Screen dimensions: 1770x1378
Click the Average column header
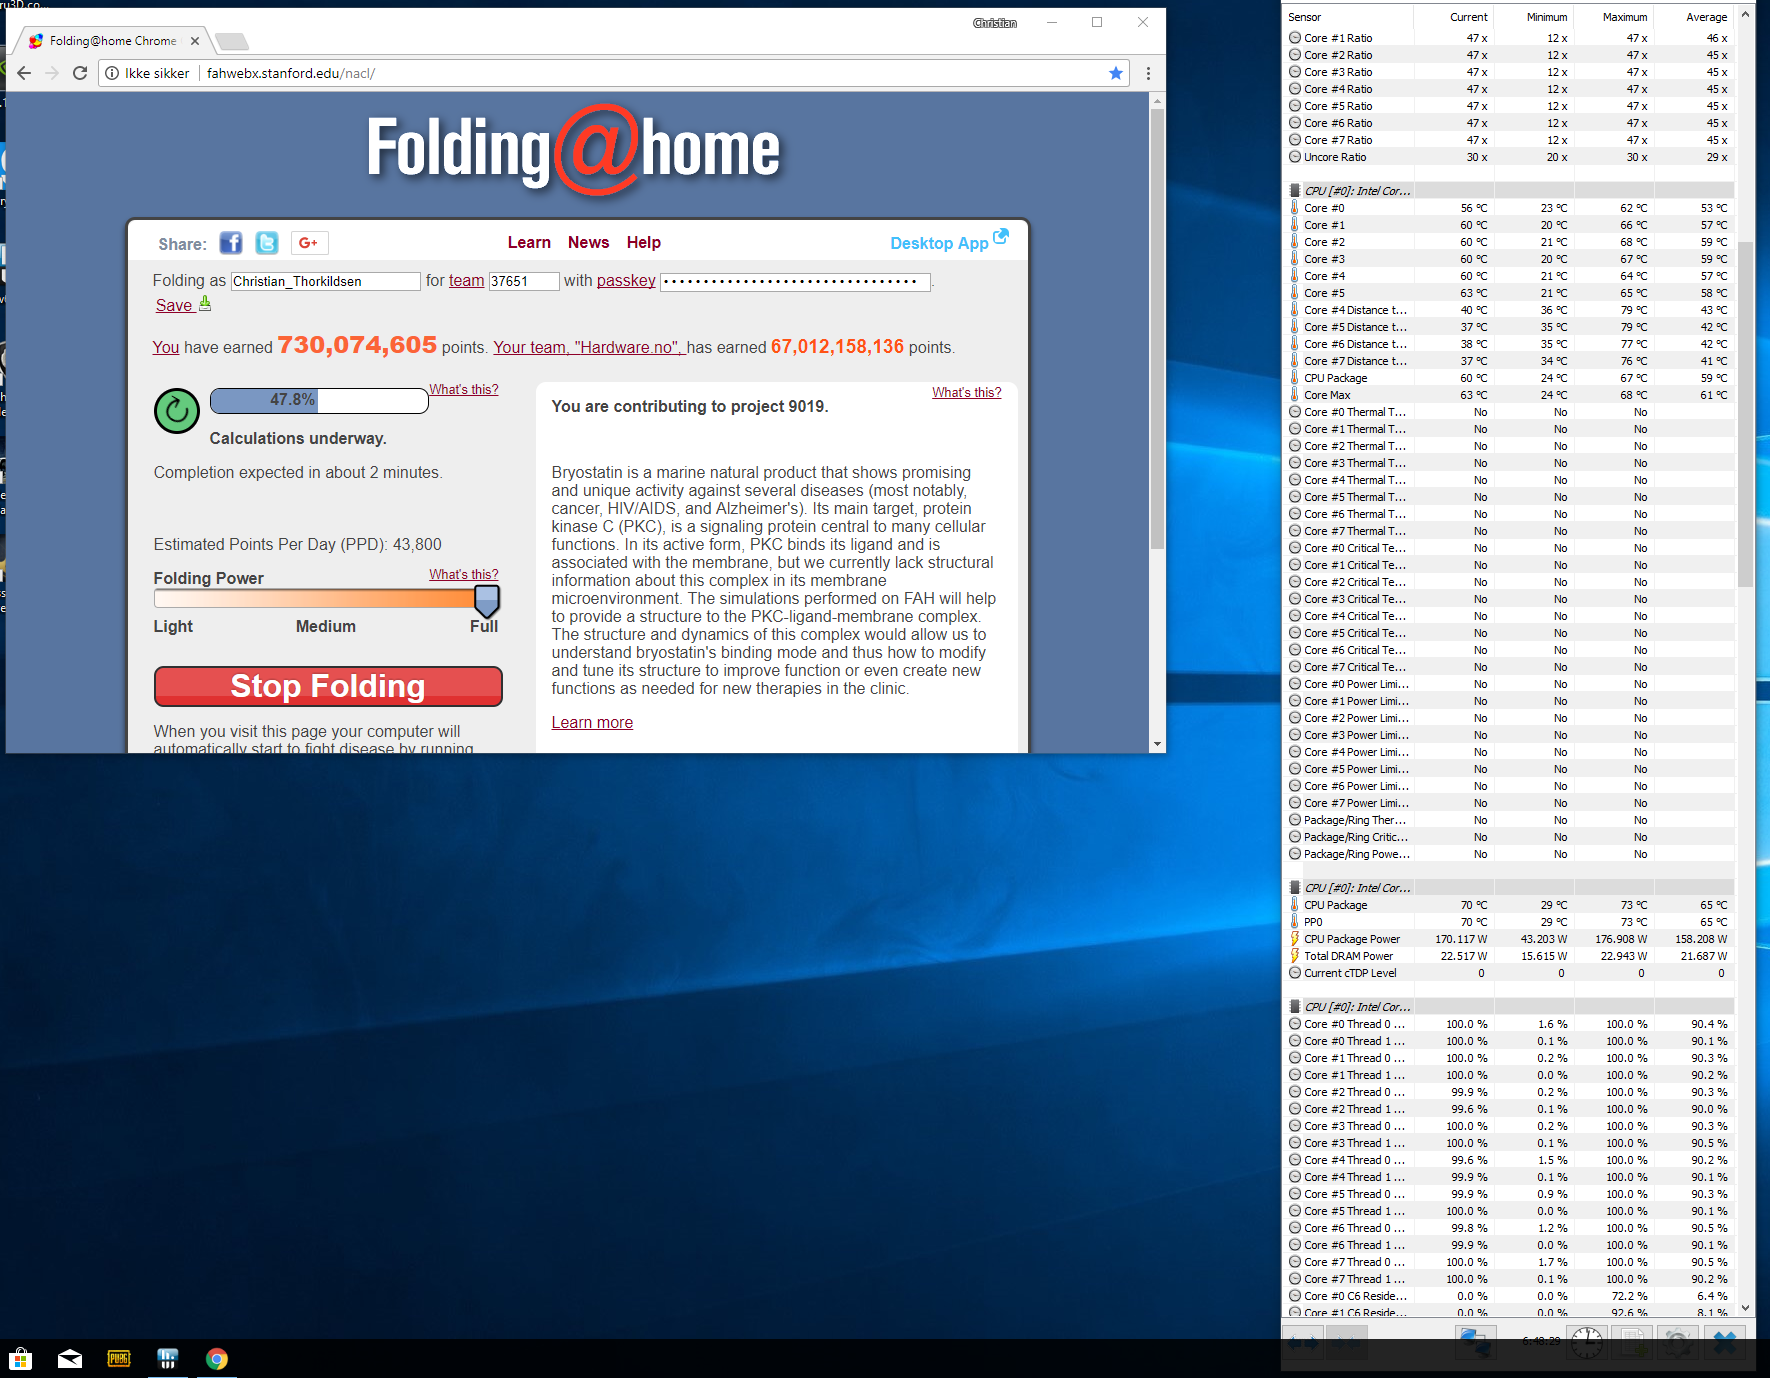(1694, 17)
